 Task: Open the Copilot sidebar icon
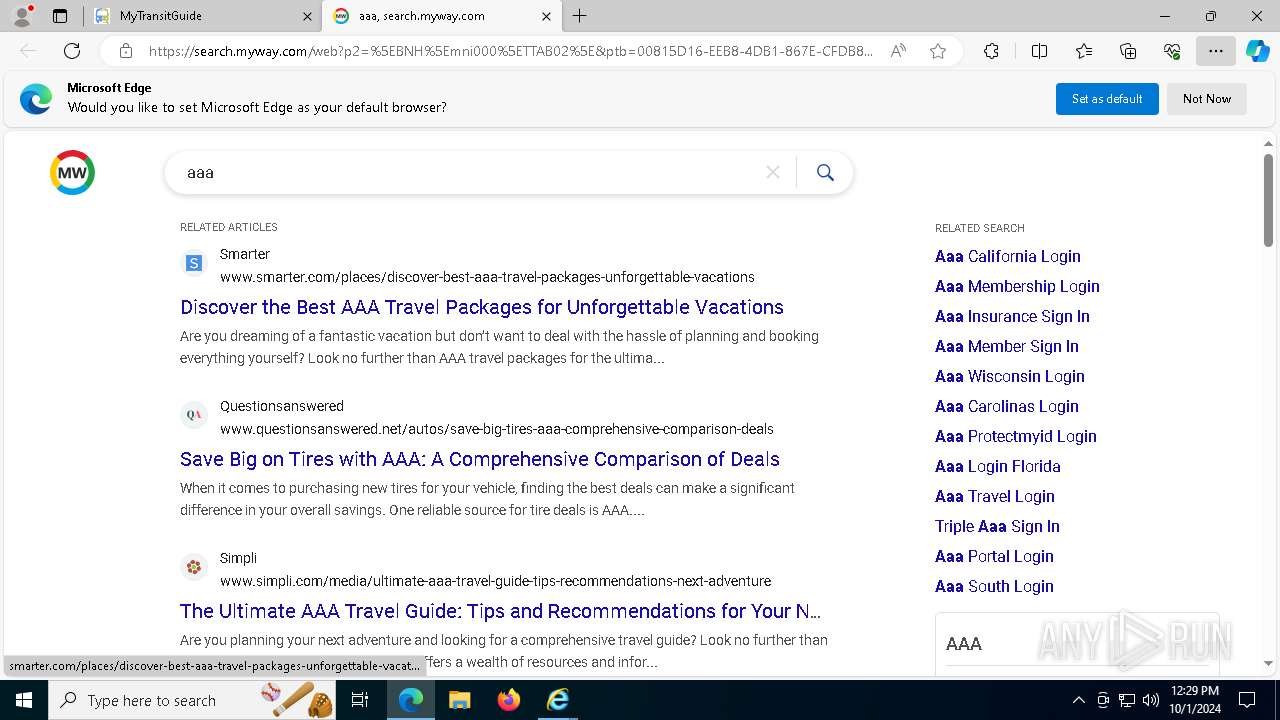1257,51
